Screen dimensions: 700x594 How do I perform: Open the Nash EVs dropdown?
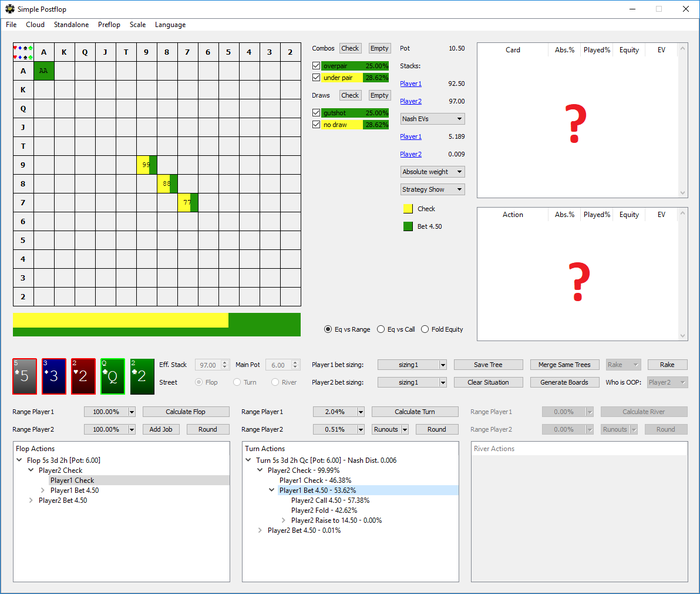pyautogui.click(x=433, y=119)
